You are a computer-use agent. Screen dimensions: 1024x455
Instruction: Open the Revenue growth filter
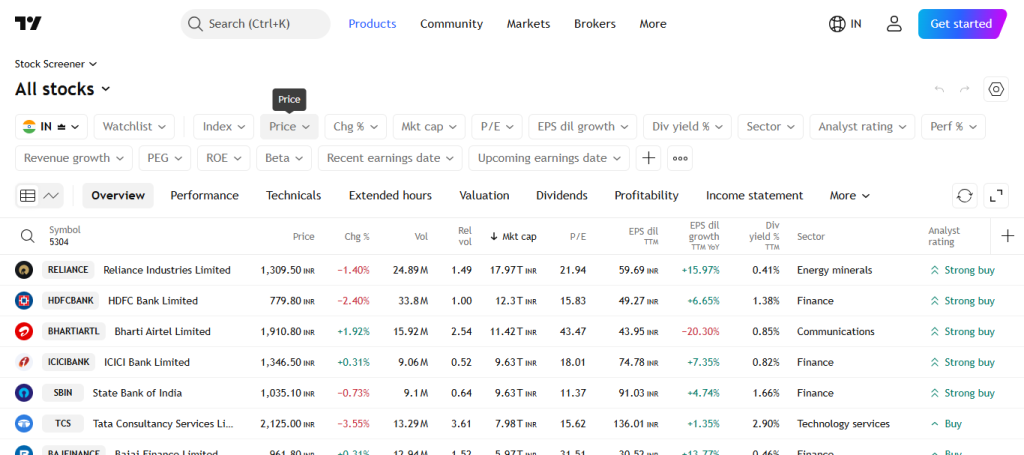pyautogui.click(x=74, y=158)
